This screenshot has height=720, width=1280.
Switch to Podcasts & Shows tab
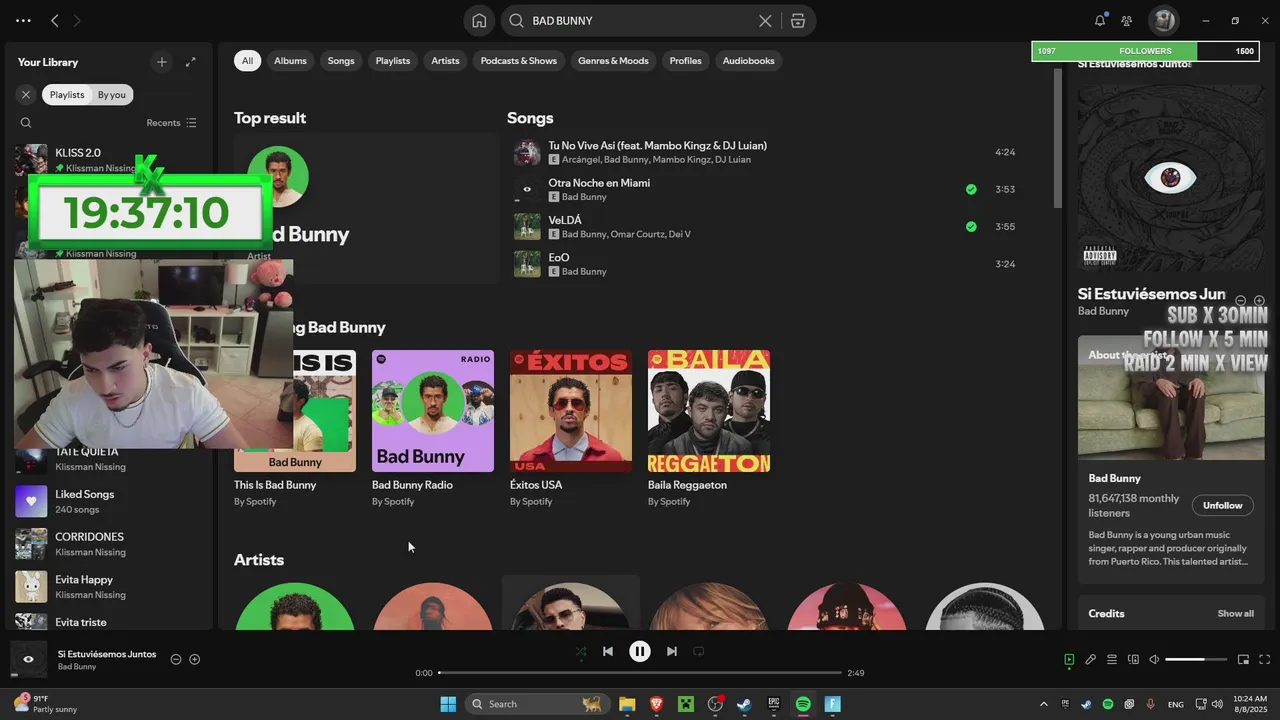point(519,61)
